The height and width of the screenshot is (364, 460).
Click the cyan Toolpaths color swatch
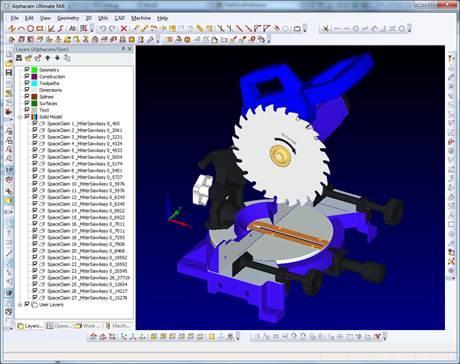[34, 83]
